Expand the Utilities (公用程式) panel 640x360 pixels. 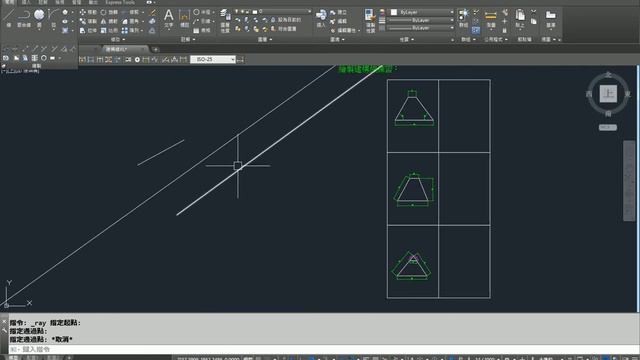[496, 40]
